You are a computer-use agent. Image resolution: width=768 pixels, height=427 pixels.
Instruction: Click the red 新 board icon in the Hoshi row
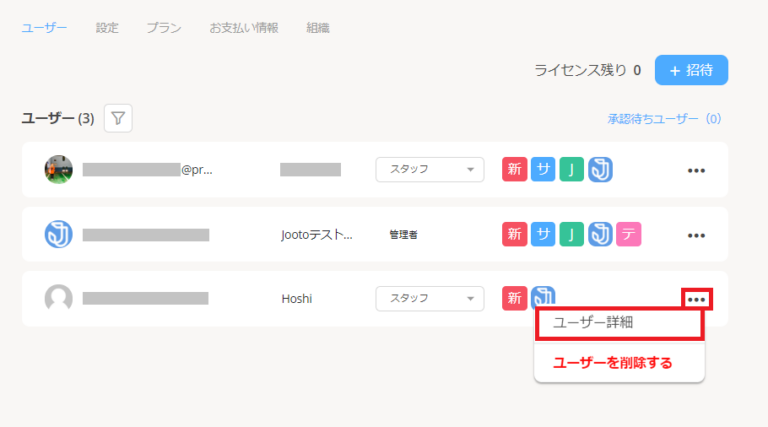pyautogui.click(x=514, y=298)
